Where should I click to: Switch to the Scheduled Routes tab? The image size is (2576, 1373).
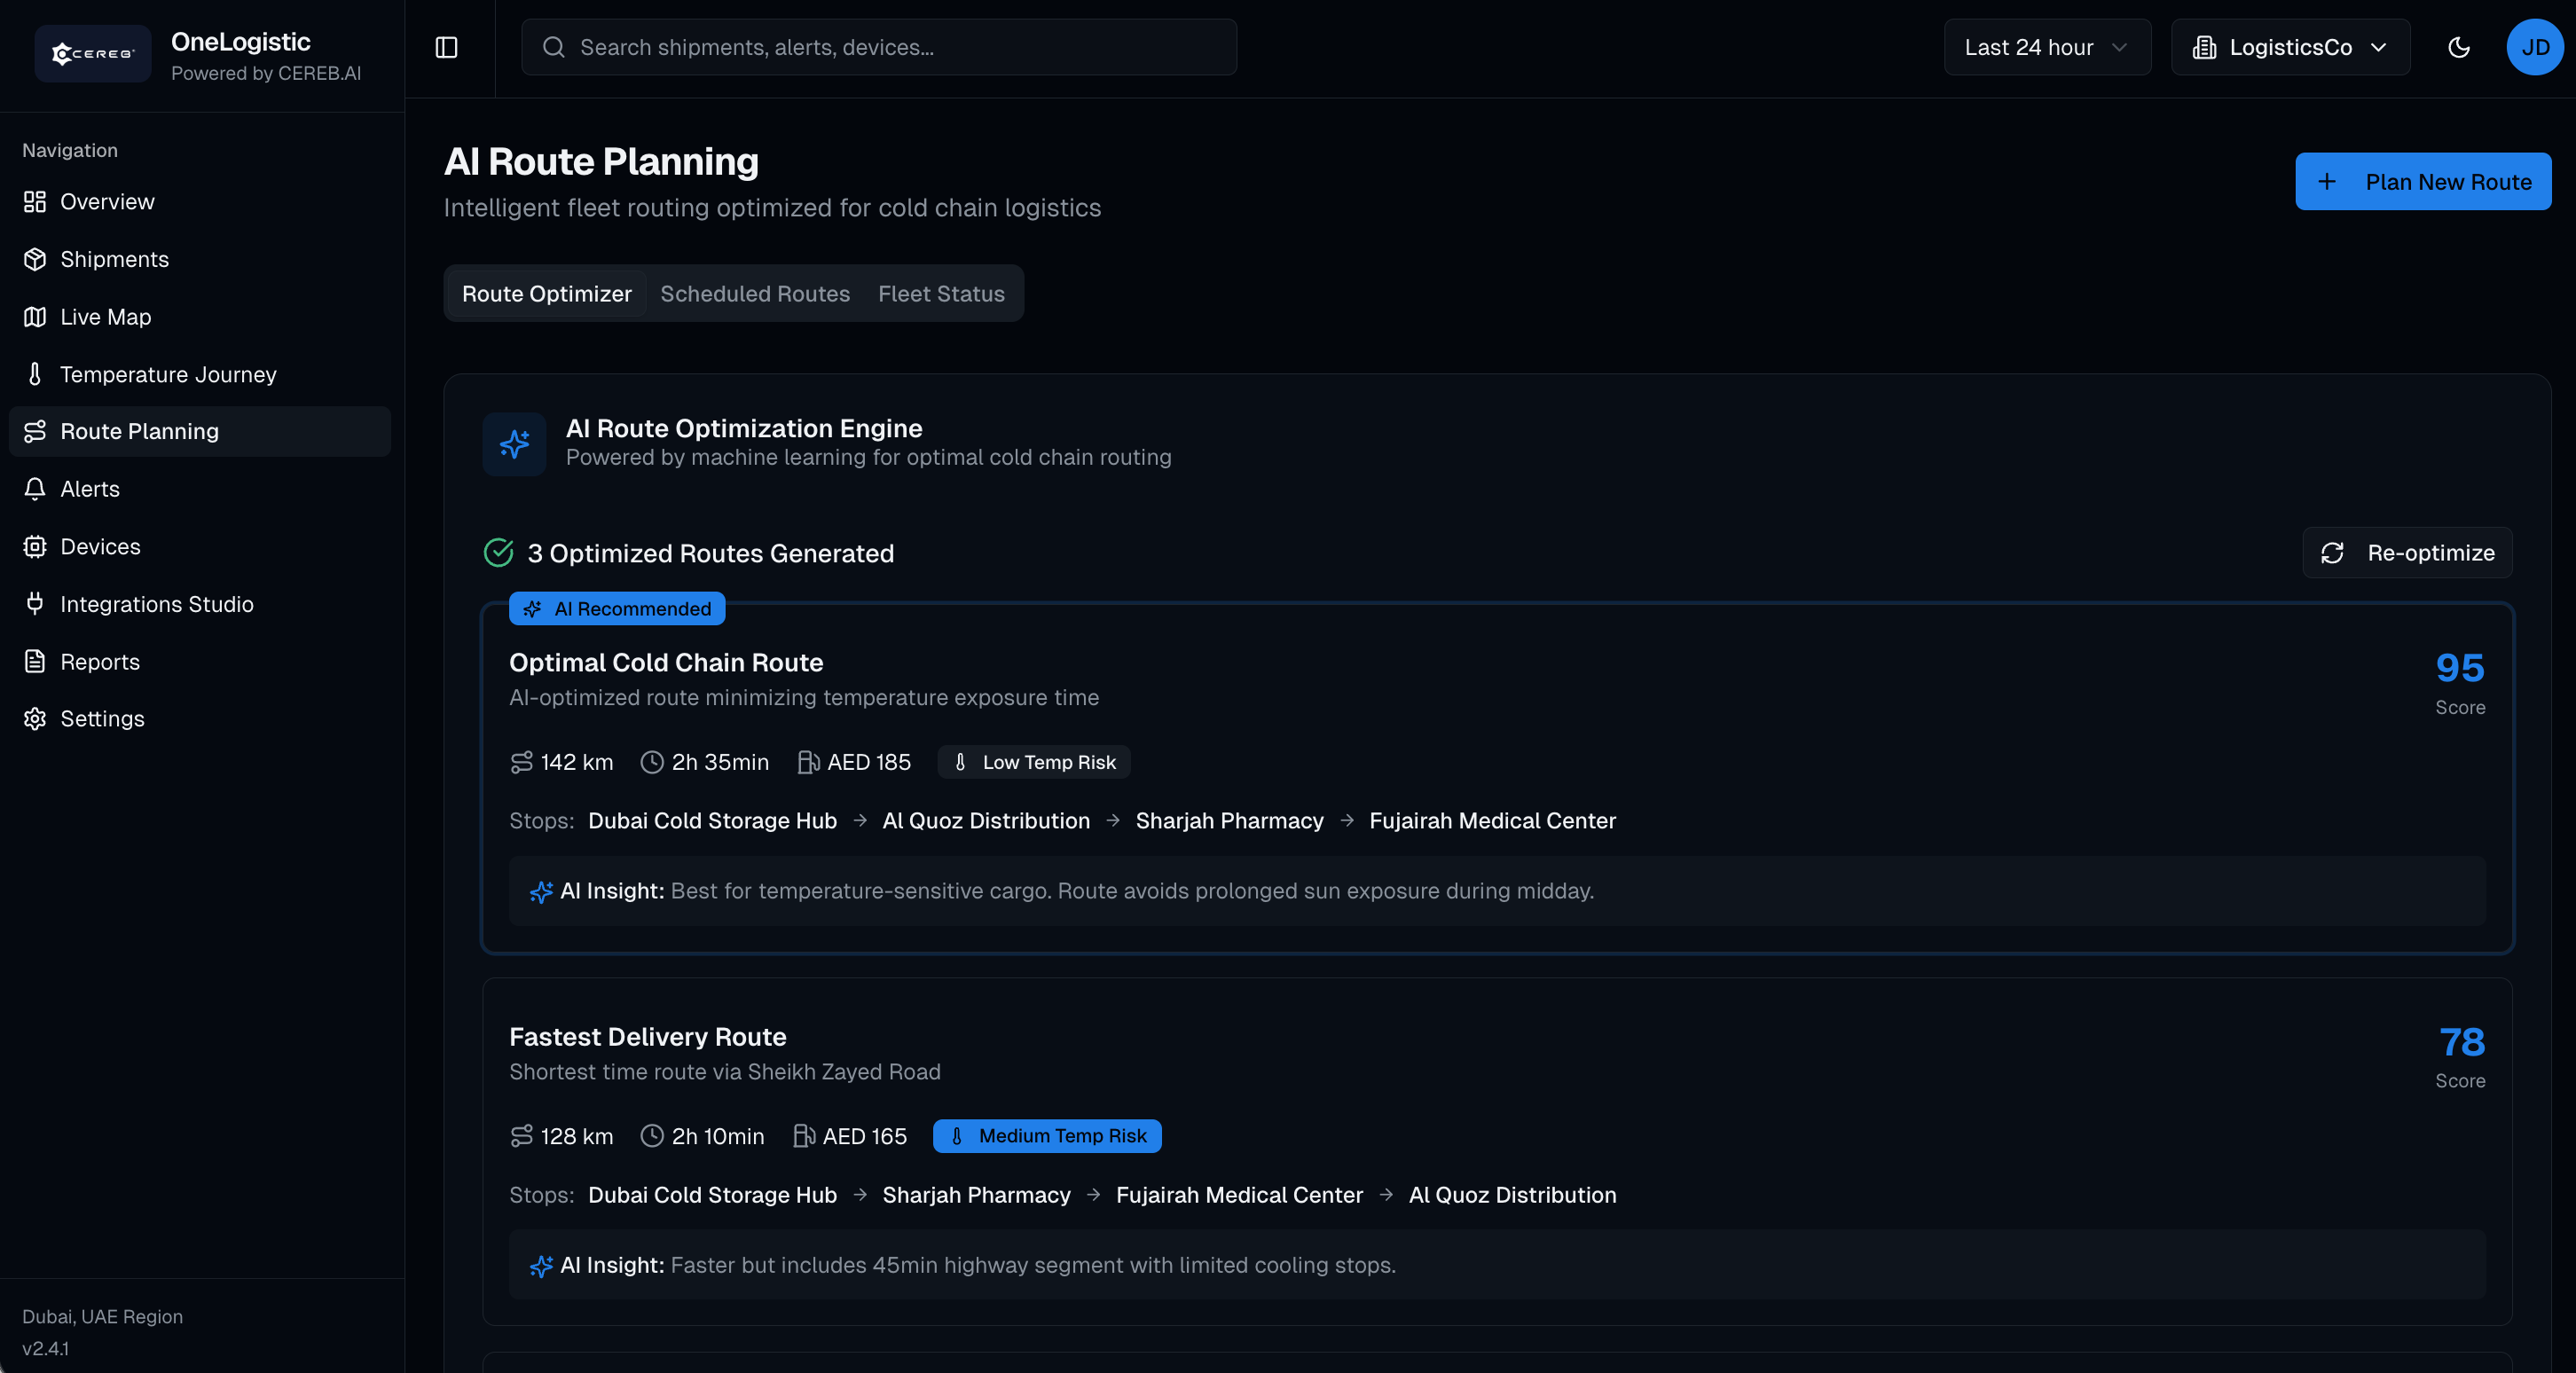tap(754, 293)
